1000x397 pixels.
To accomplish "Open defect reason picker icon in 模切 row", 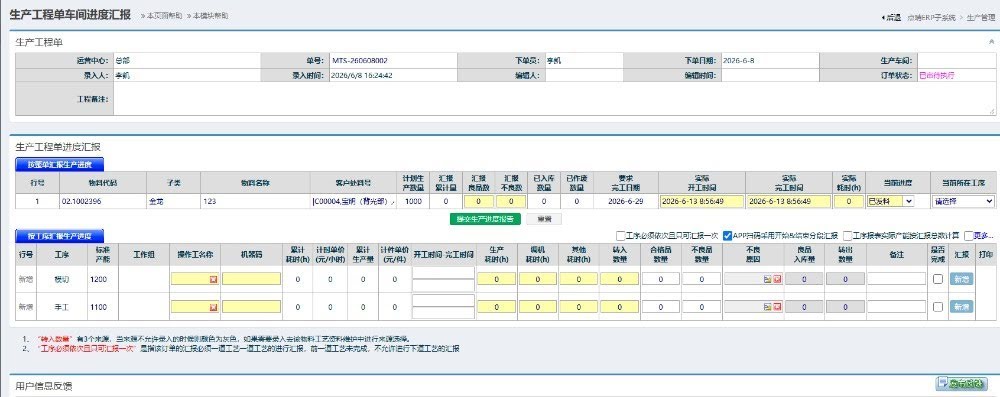I will point(768,279).
